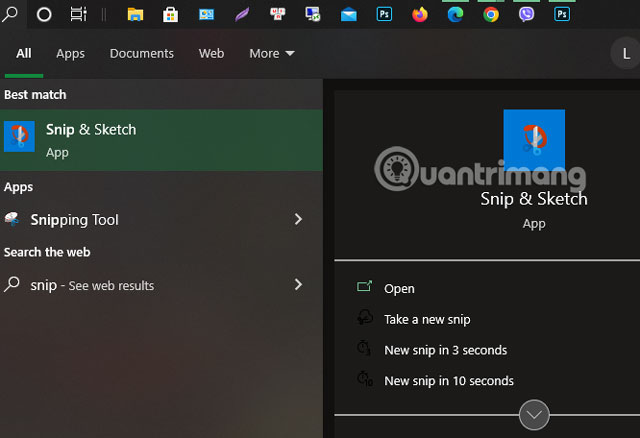Choose New snip in 3 seconds
This screenshot has height=438, width=640.
tap(445, 350)
